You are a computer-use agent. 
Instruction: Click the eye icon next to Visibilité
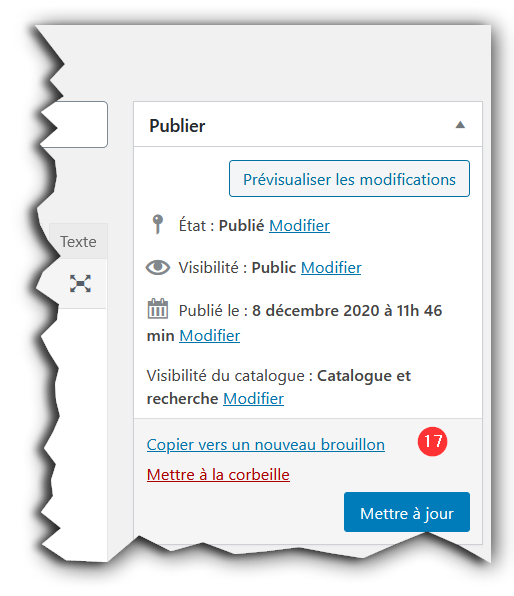point(158,267)
